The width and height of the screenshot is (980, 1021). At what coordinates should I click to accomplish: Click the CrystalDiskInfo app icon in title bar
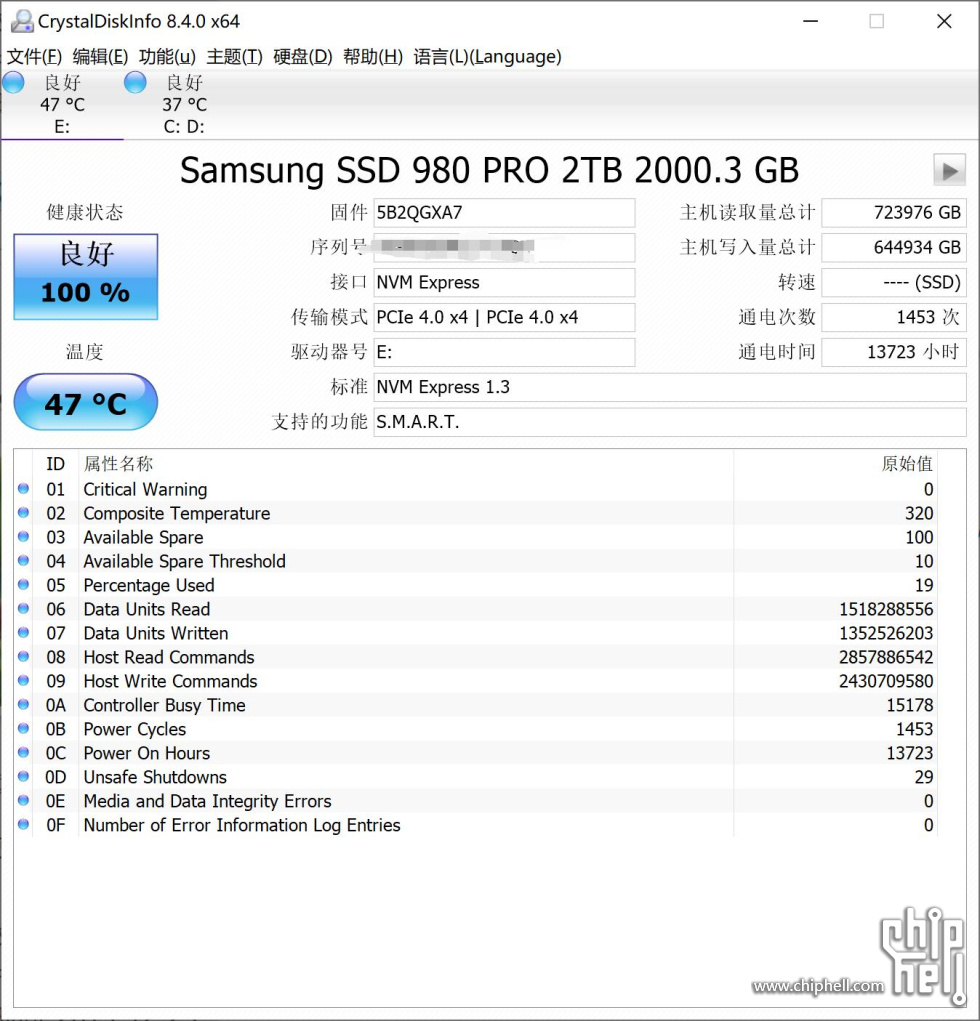coord(22,21)
